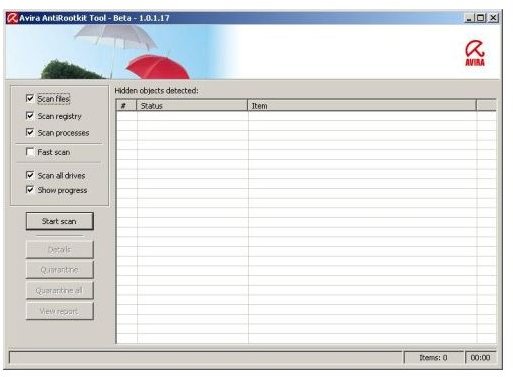Open the Details button
Screen dimensions: 513x377
pyautogui.click(x=60, y=249)
